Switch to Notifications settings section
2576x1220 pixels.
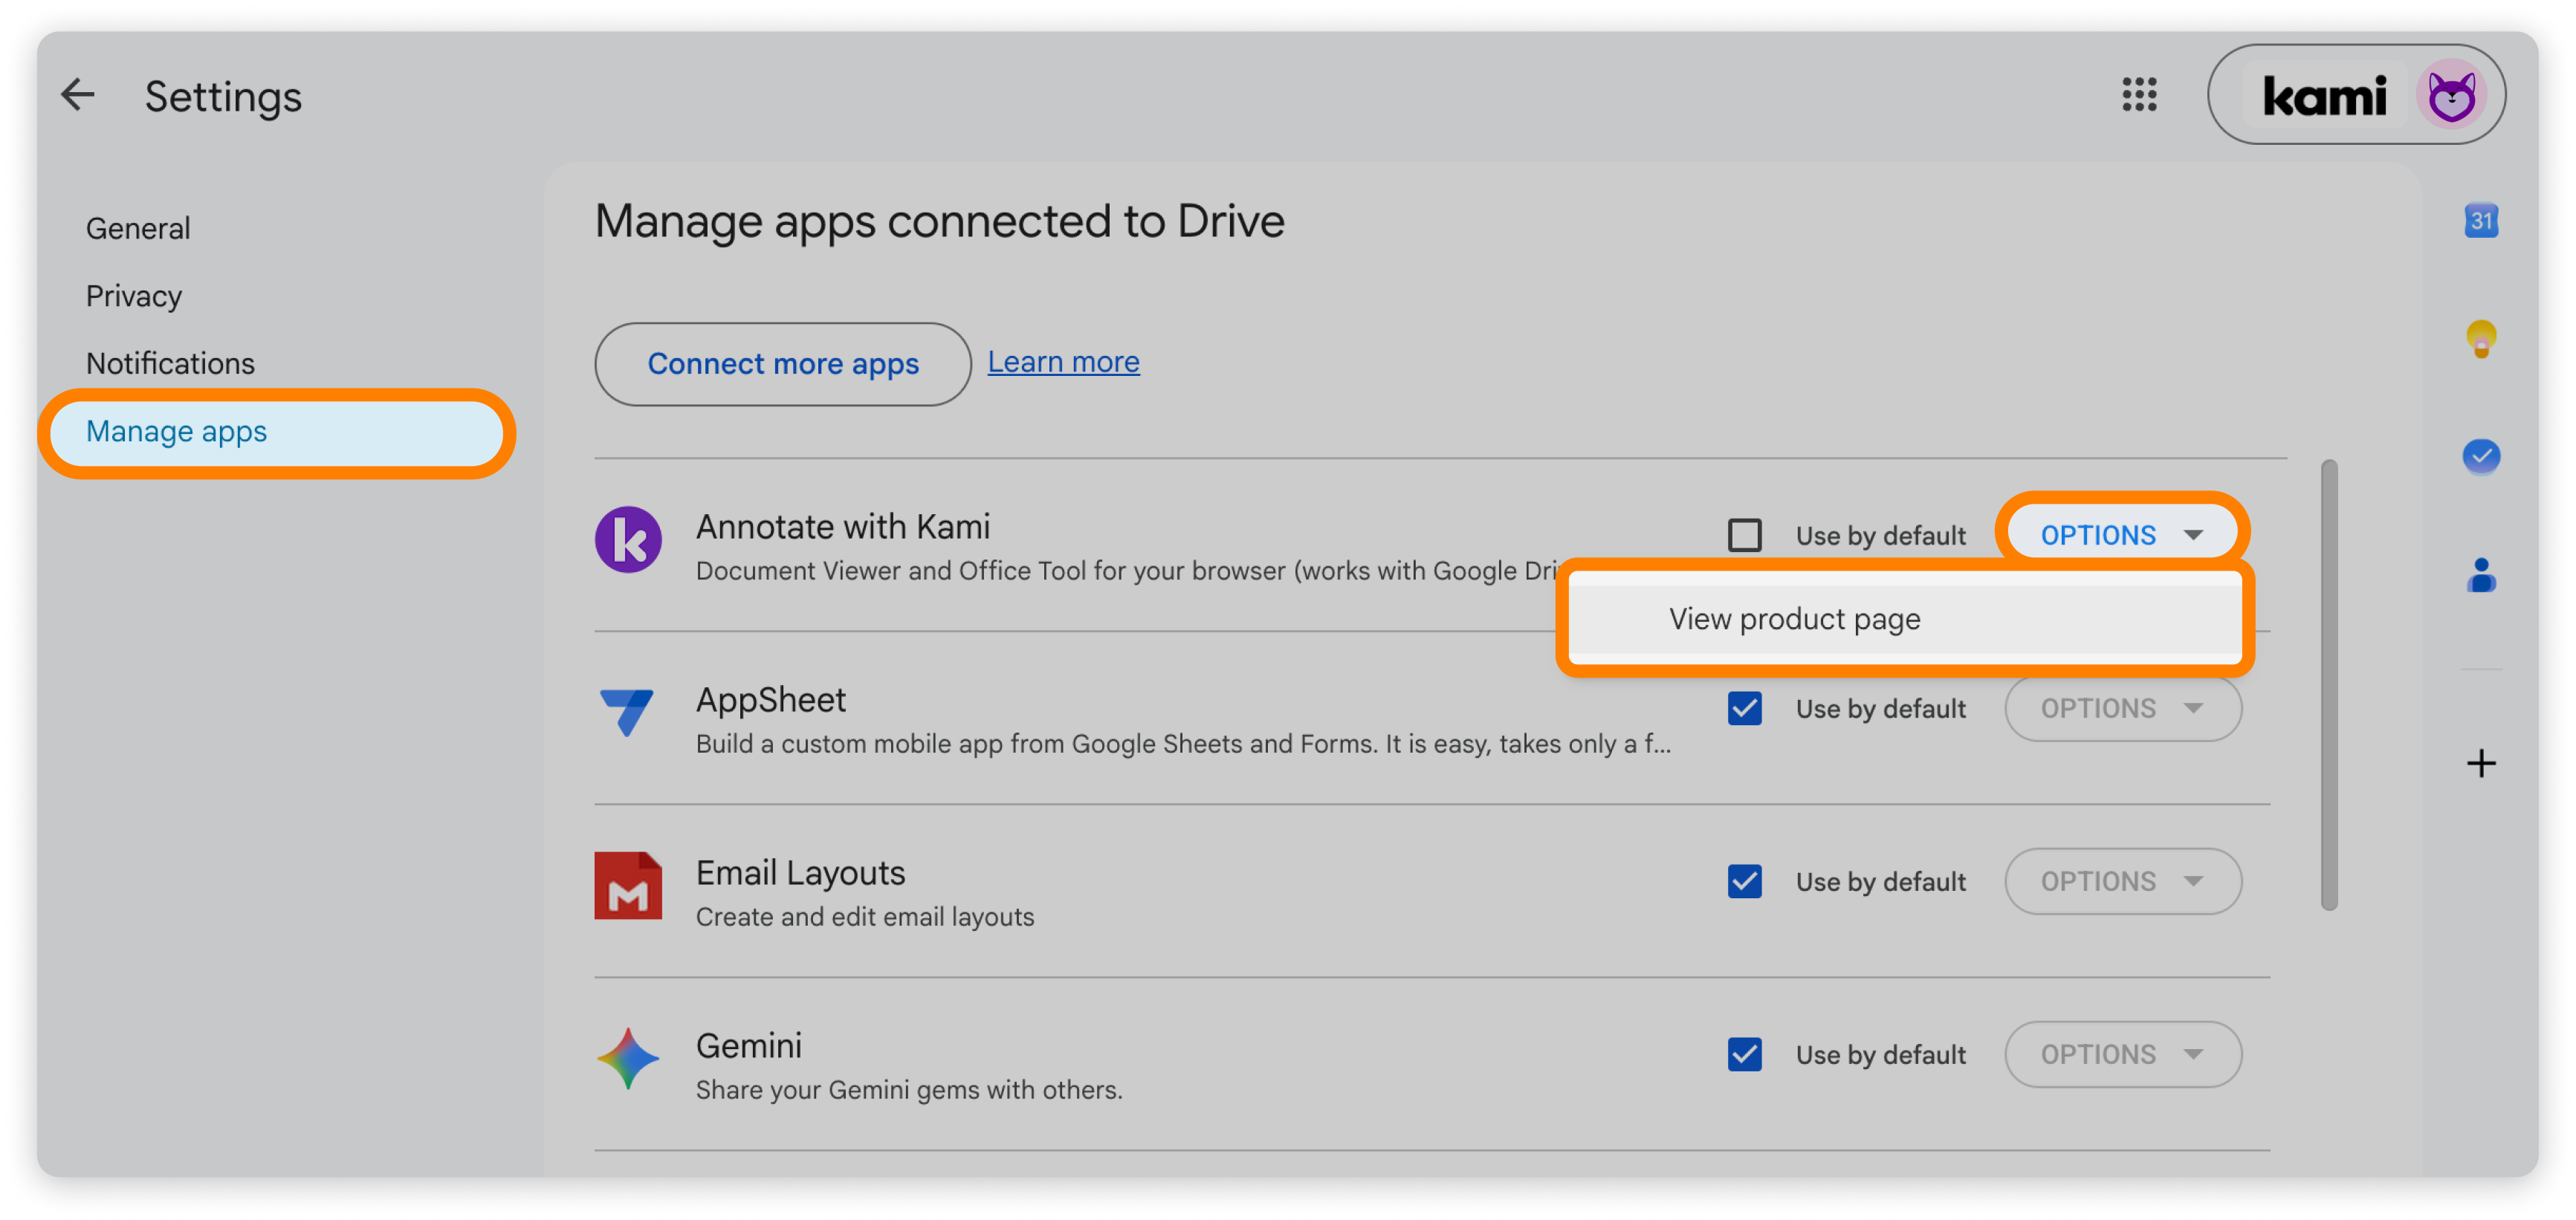170,363
